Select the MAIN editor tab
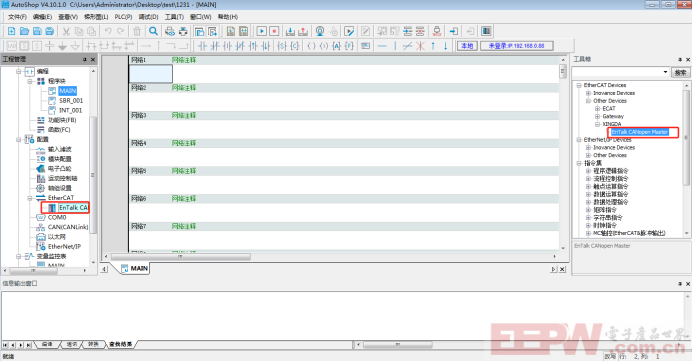This screenshot has height=361, width=692. (135, 268)
